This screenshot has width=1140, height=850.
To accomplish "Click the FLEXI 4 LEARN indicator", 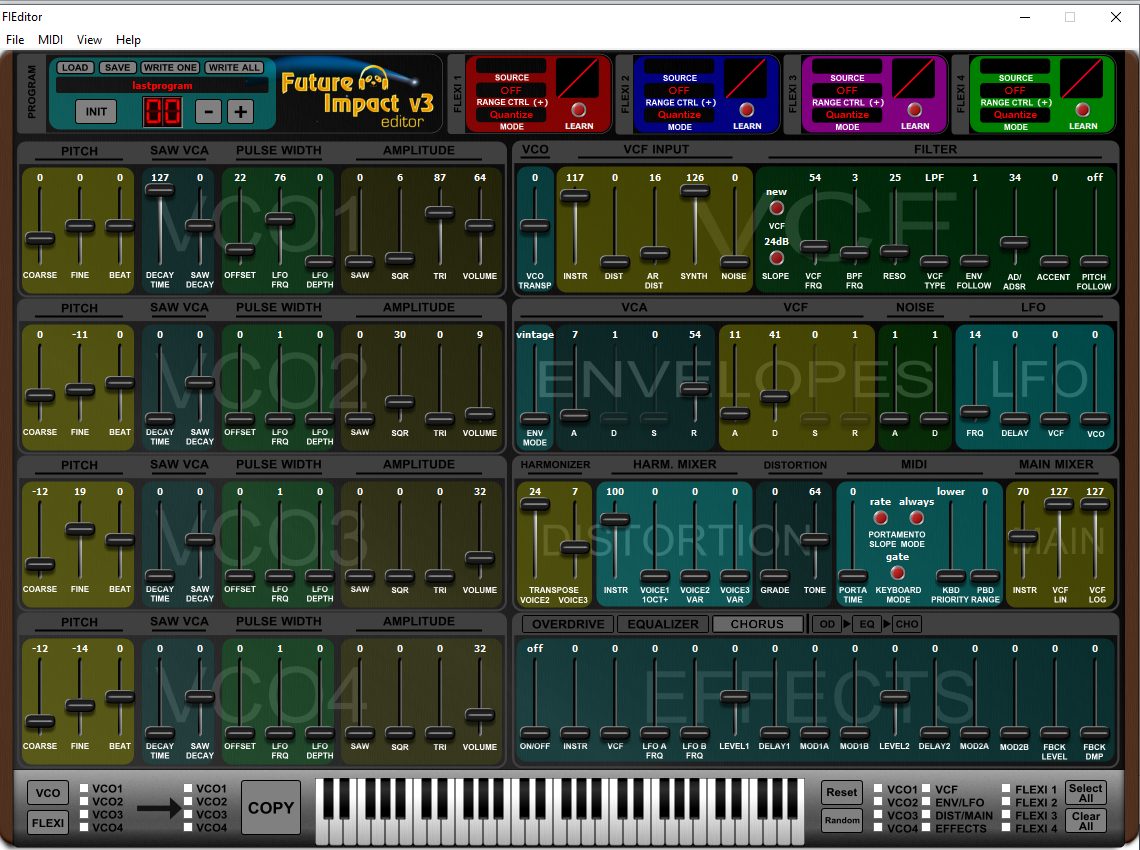I will click(1083, 110).
